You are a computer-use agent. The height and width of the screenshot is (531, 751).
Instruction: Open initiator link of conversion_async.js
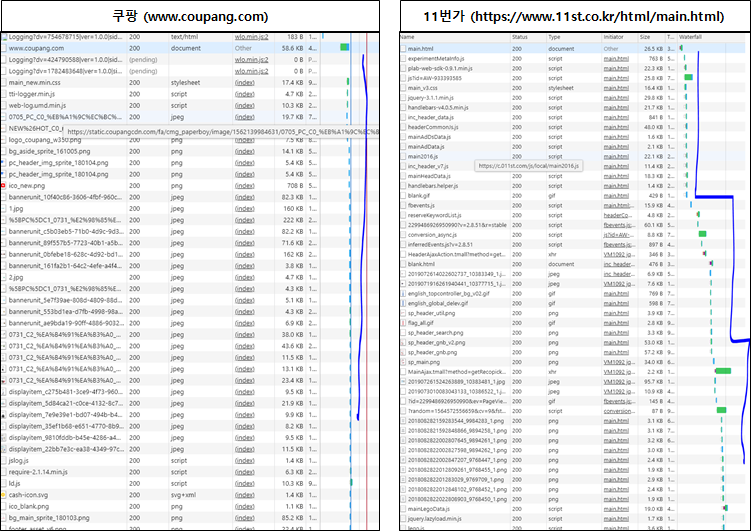(x=619, y=235)
